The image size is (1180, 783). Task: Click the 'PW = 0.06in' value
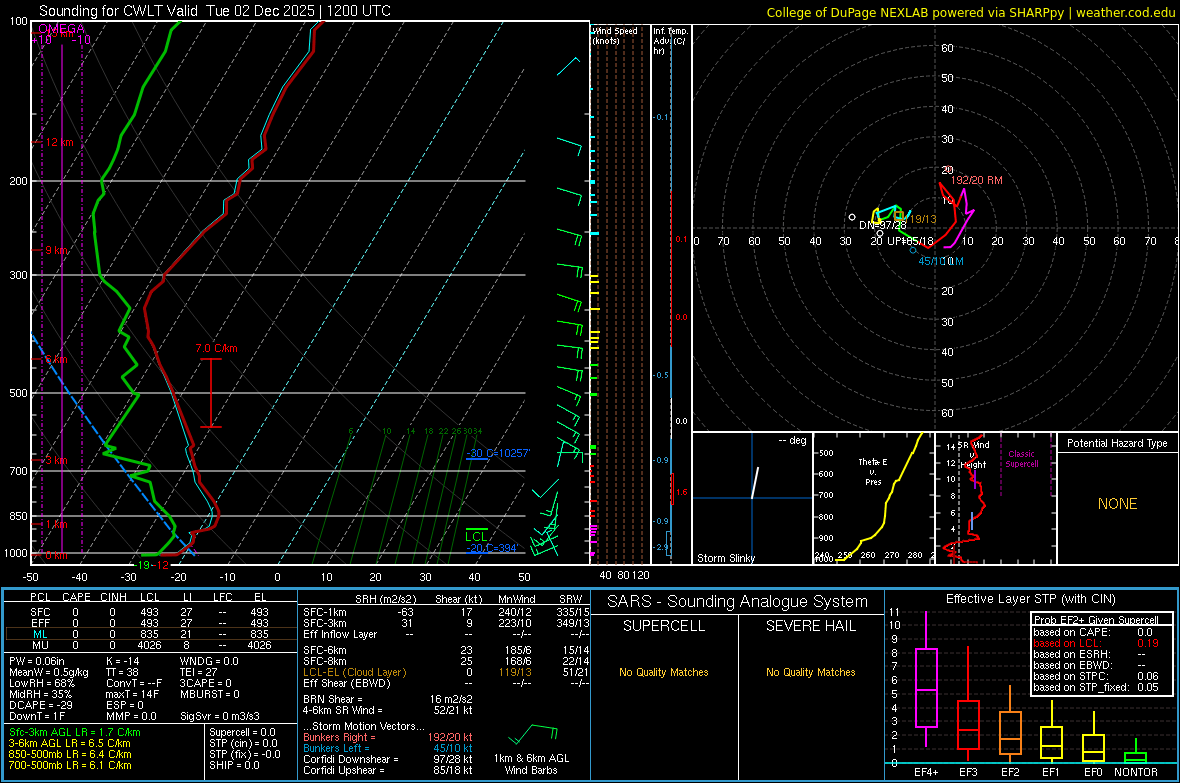37,661
